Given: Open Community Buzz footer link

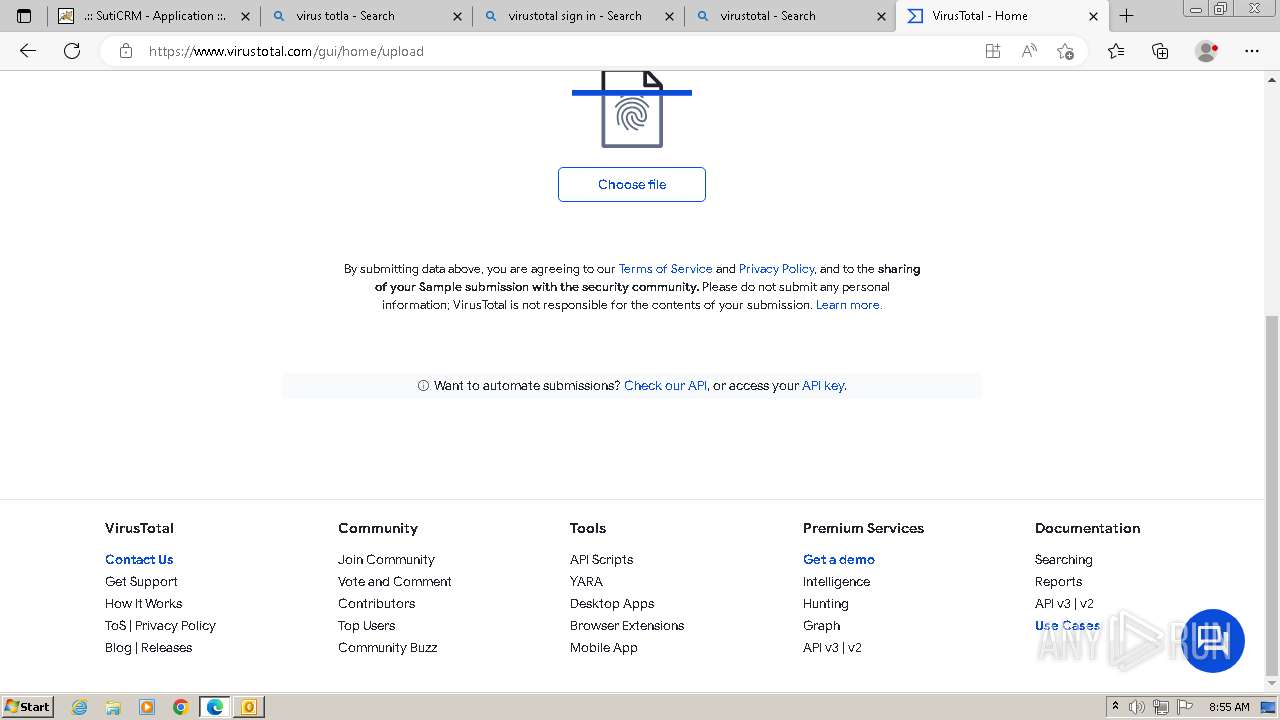Looking at the screenshot, I should (x=387, y=647).
